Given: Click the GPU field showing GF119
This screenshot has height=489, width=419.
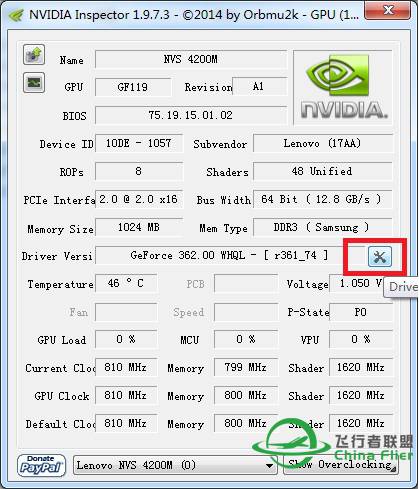Looking at the screenshot, I should click(x=133, y=87).
